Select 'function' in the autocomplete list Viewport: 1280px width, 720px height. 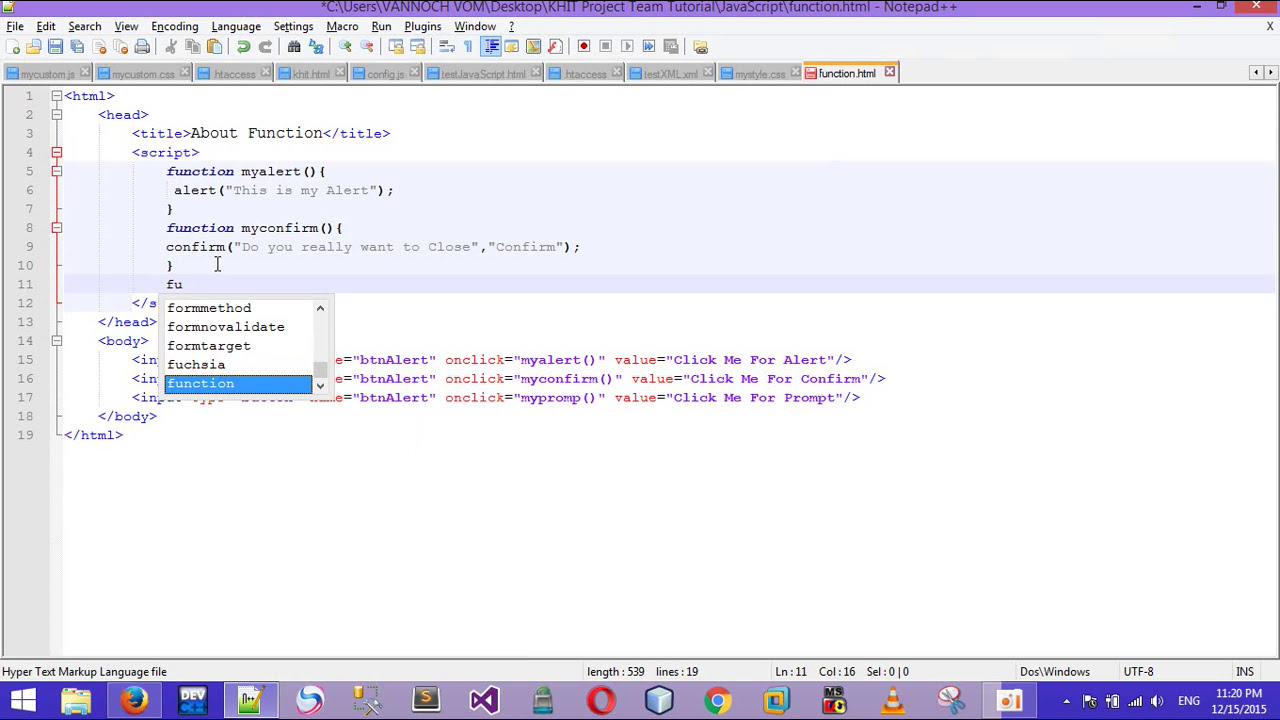point(238,384)
